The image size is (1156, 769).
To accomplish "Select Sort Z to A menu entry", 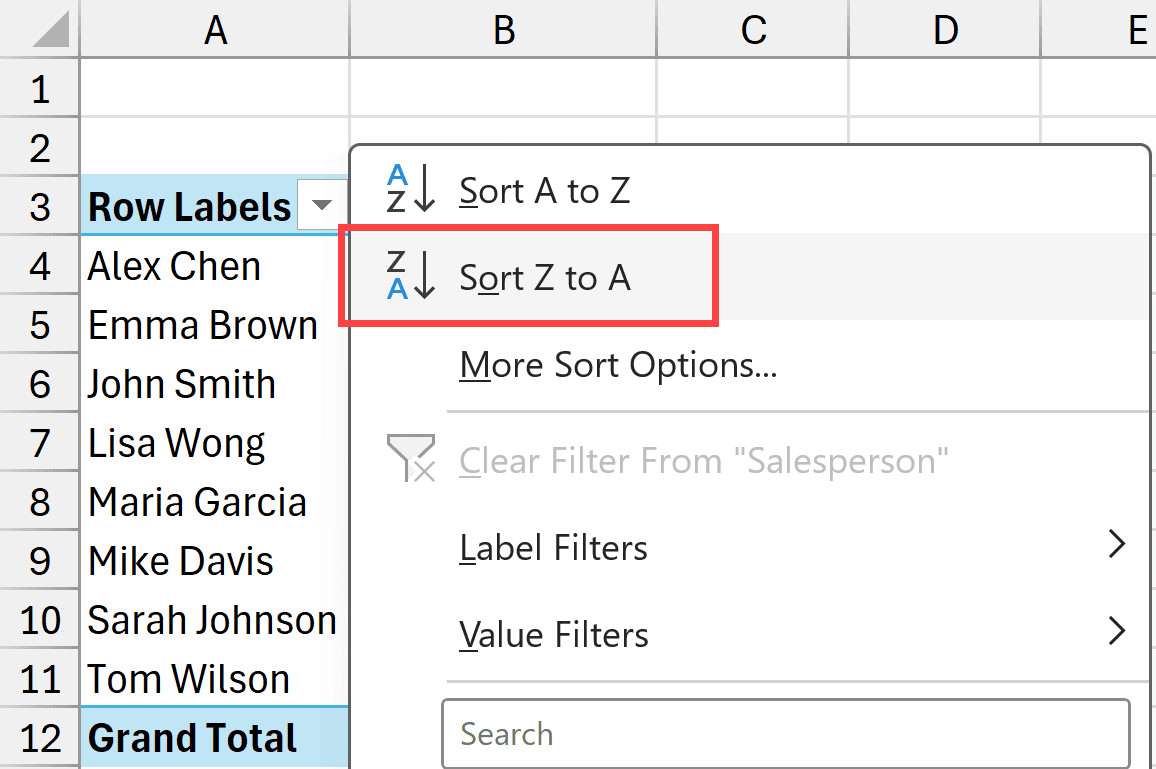I will point(544,277).
